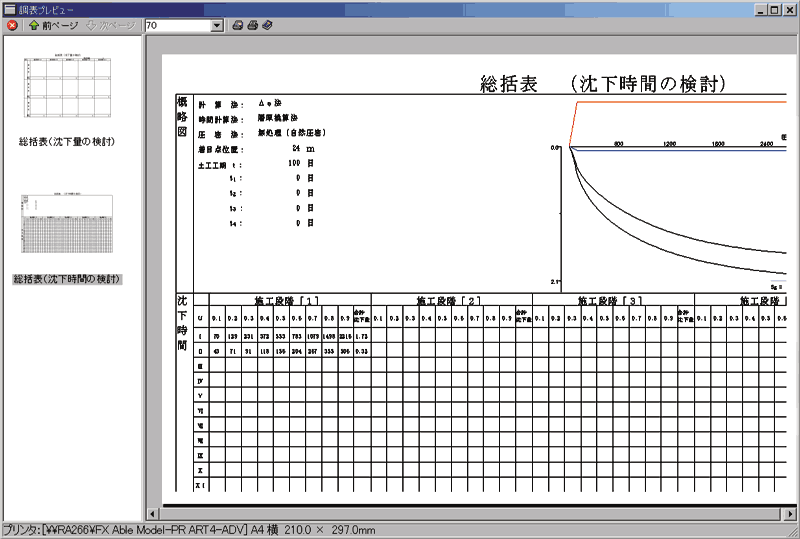Maximize the 調表プレビュー window
This screenshot has height=539, width=800.
774,10
